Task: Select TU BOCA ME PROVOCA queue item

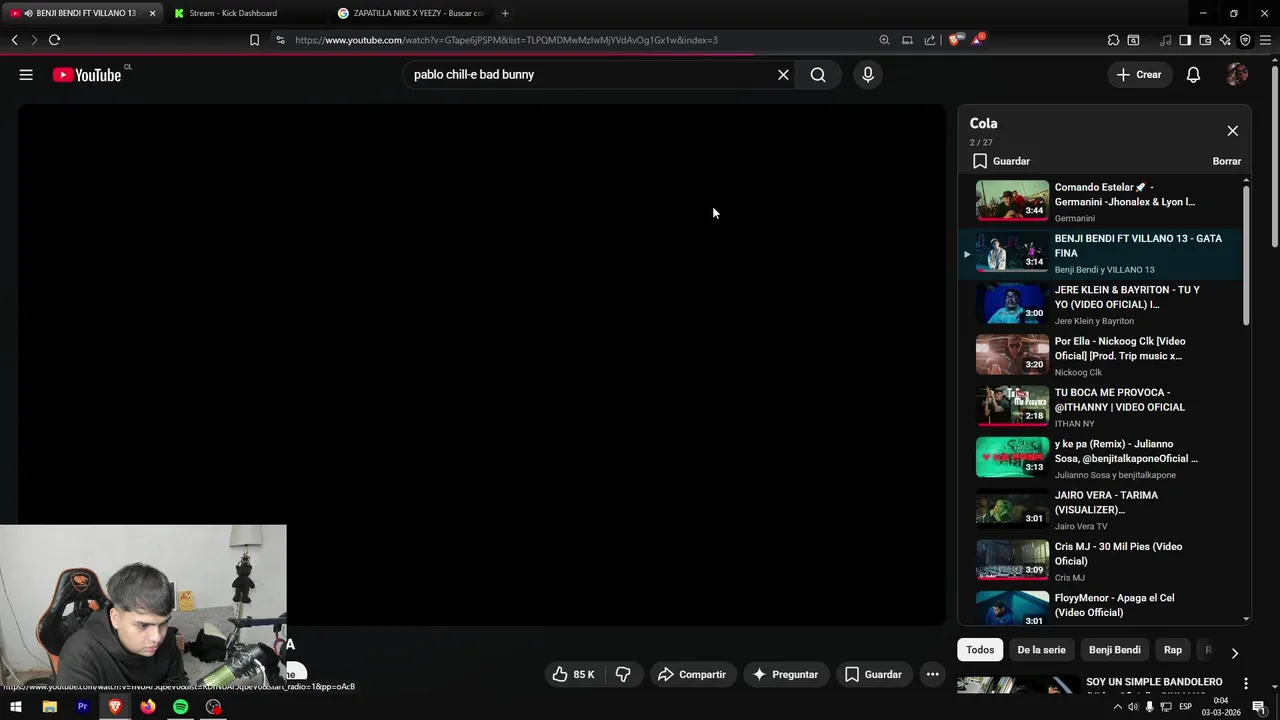Action: click(1100, 407)
